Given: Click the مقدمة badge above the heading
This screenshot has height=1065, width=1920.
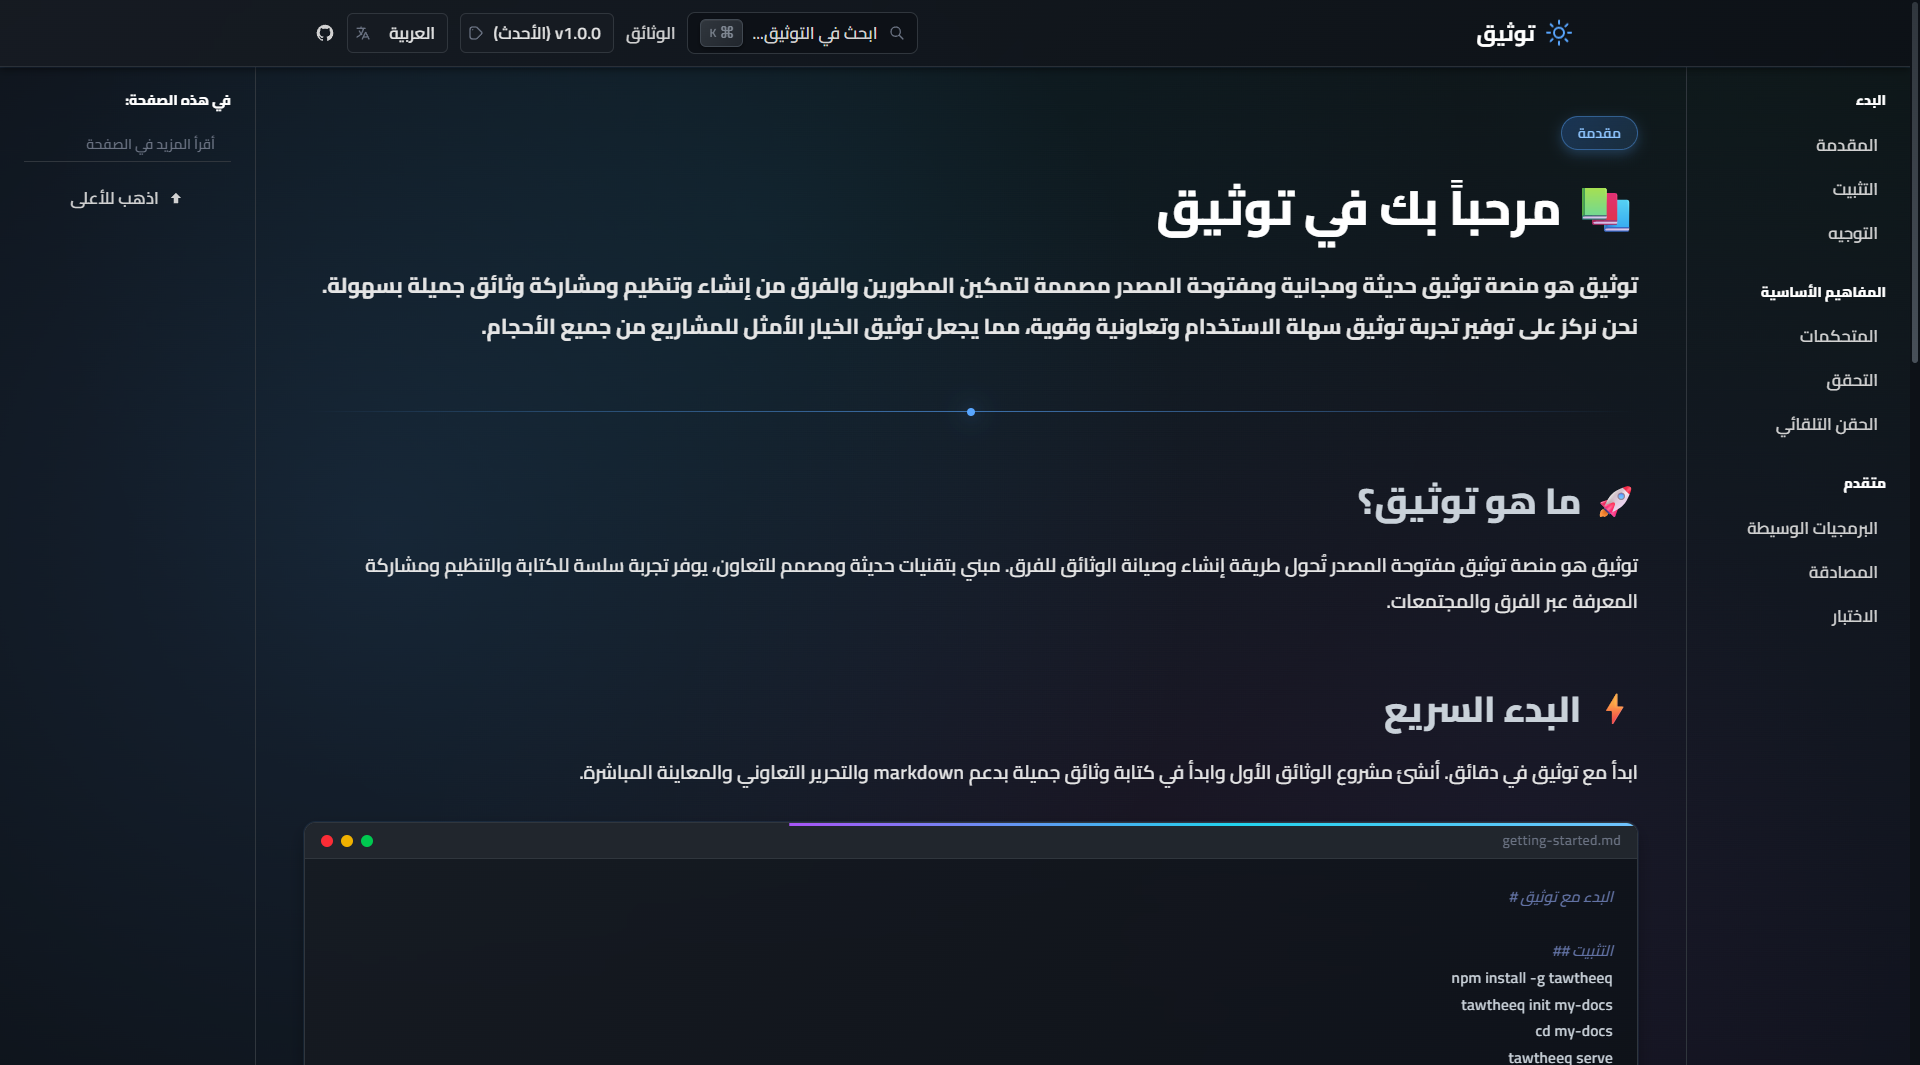Looking at the screenshot, I should tap(1599, 133).
